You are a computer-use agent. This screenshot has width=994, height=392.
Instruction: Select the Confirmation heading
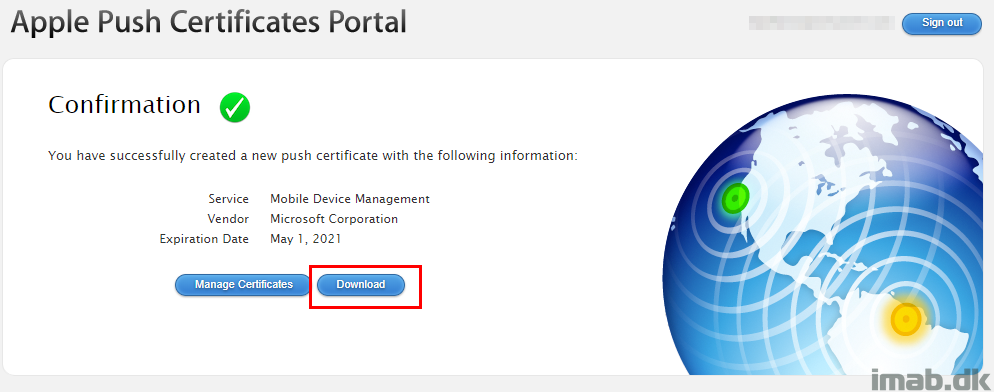click(x=124, y=105)
